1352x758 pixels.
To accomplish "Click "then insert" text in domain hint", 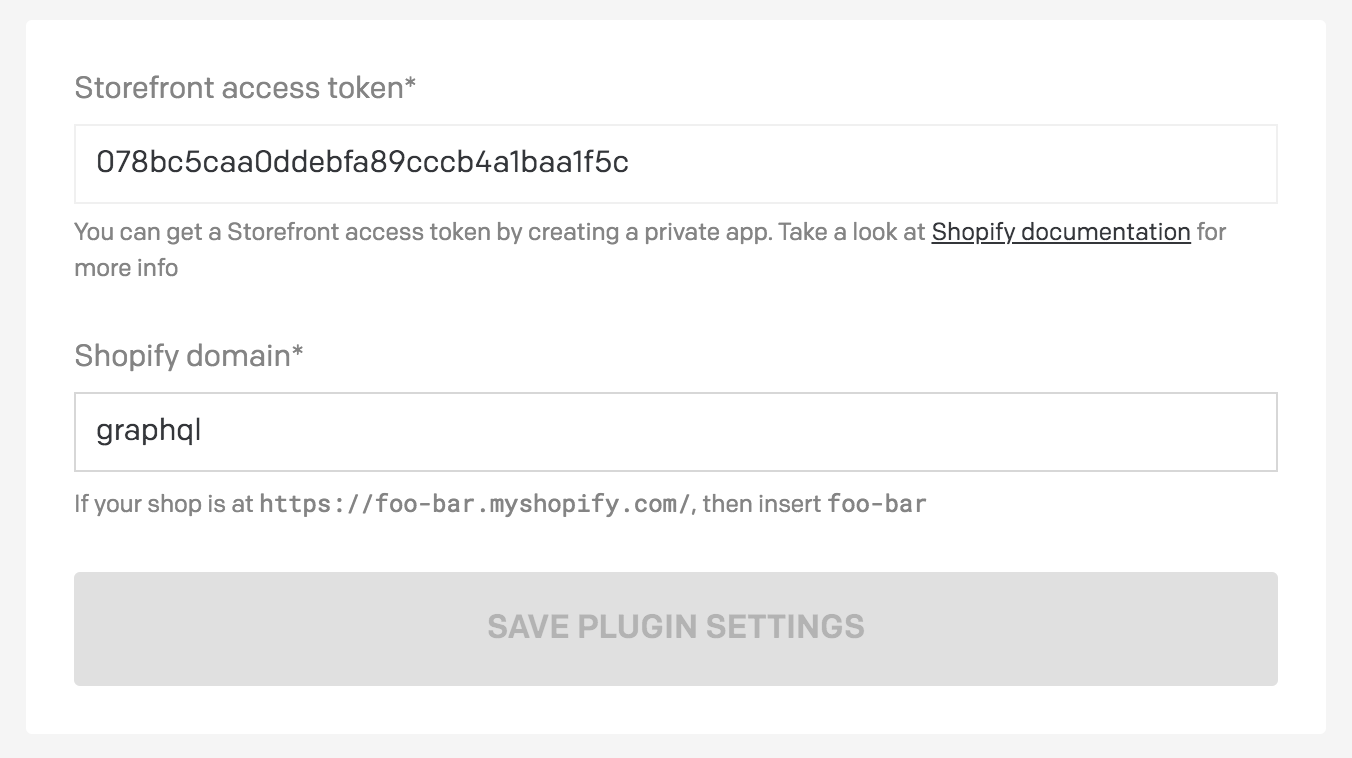I will tap(762, 503).
